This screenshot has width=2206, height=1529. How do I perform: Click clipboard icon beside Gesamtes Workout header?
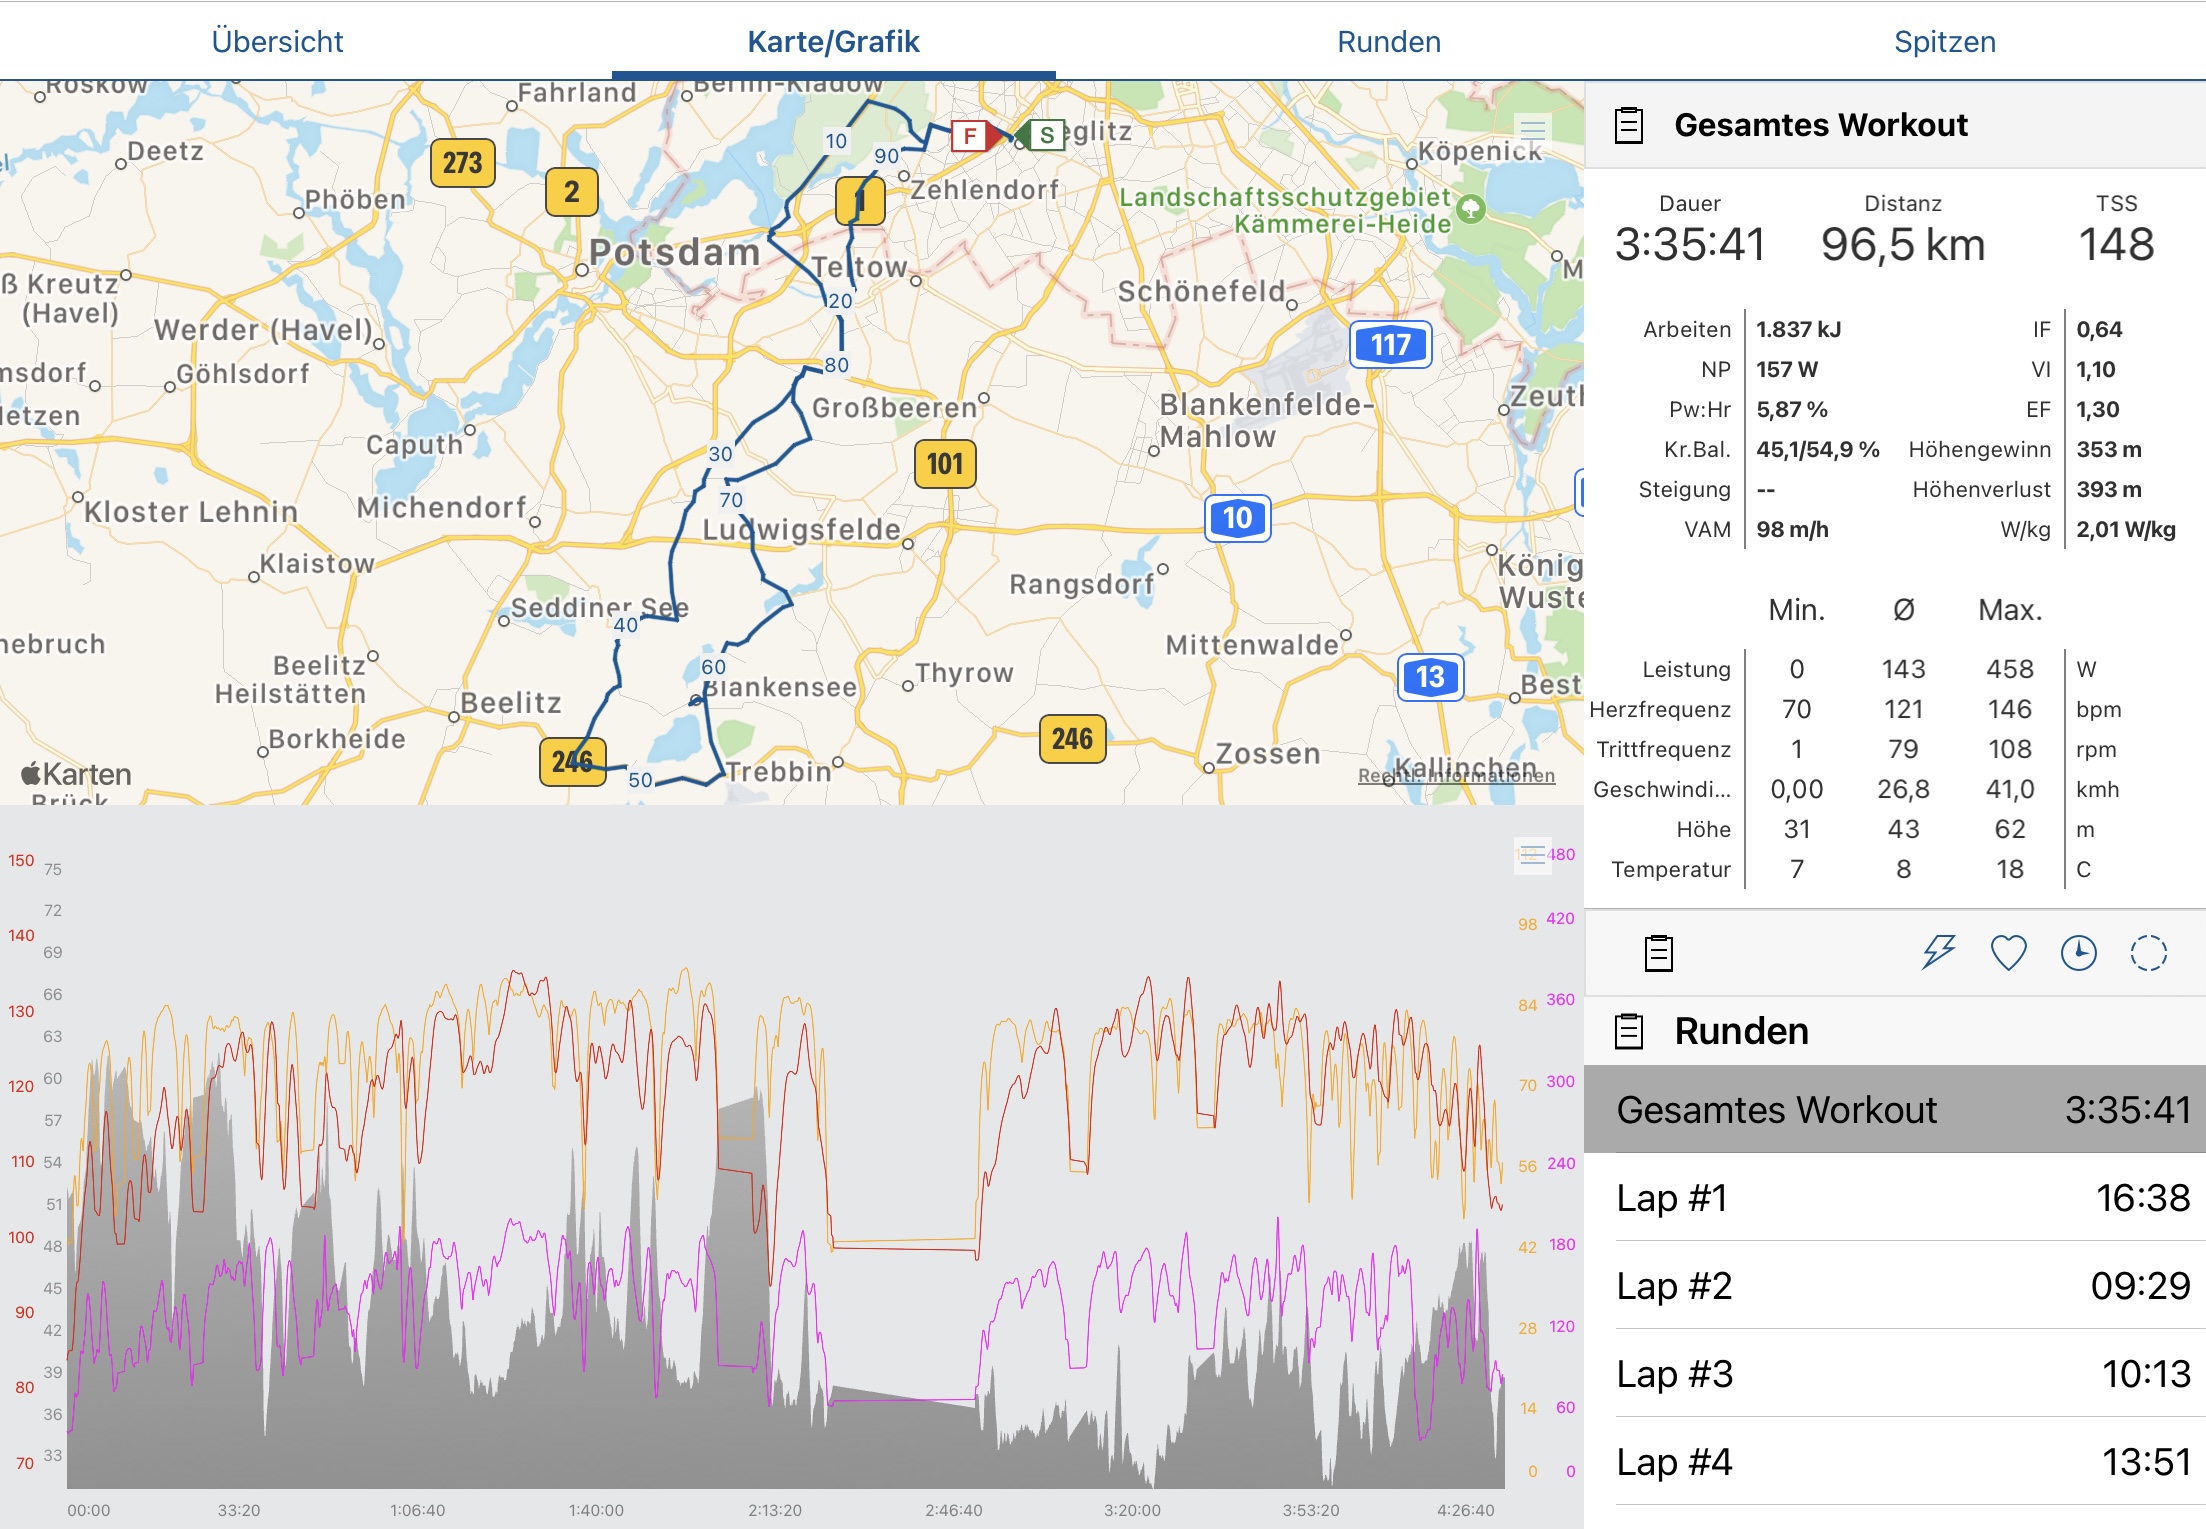1629,125
